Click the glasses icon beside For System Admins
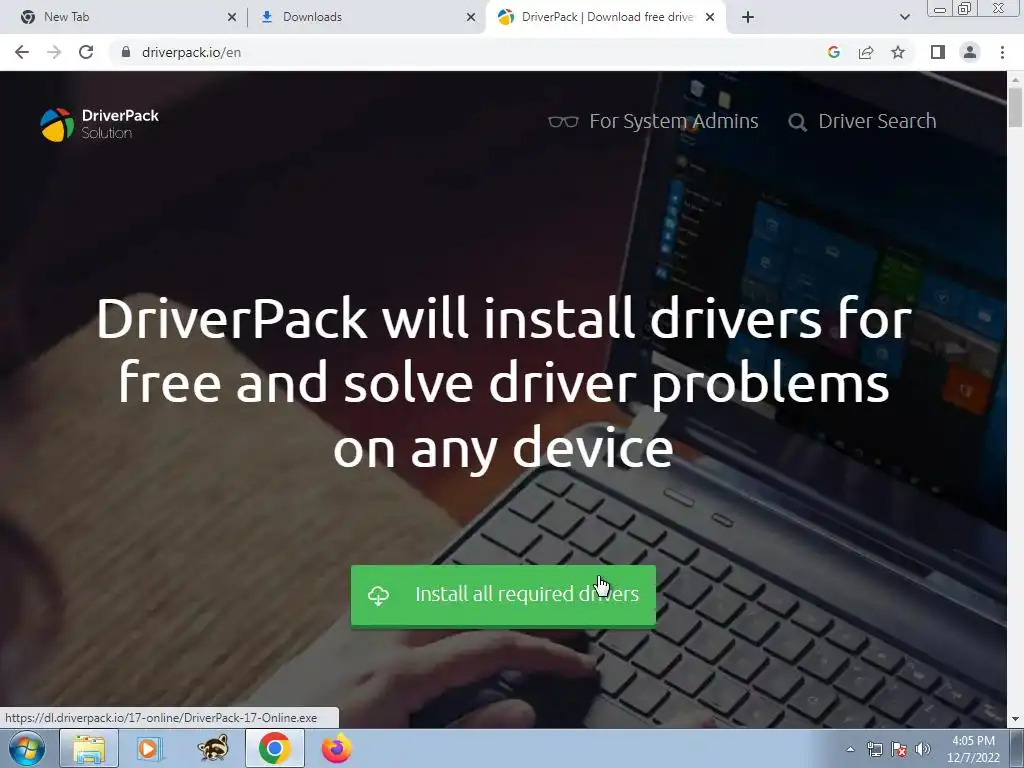The height and width of the screenshot is (768, 1024). click(x=563, y=122)
